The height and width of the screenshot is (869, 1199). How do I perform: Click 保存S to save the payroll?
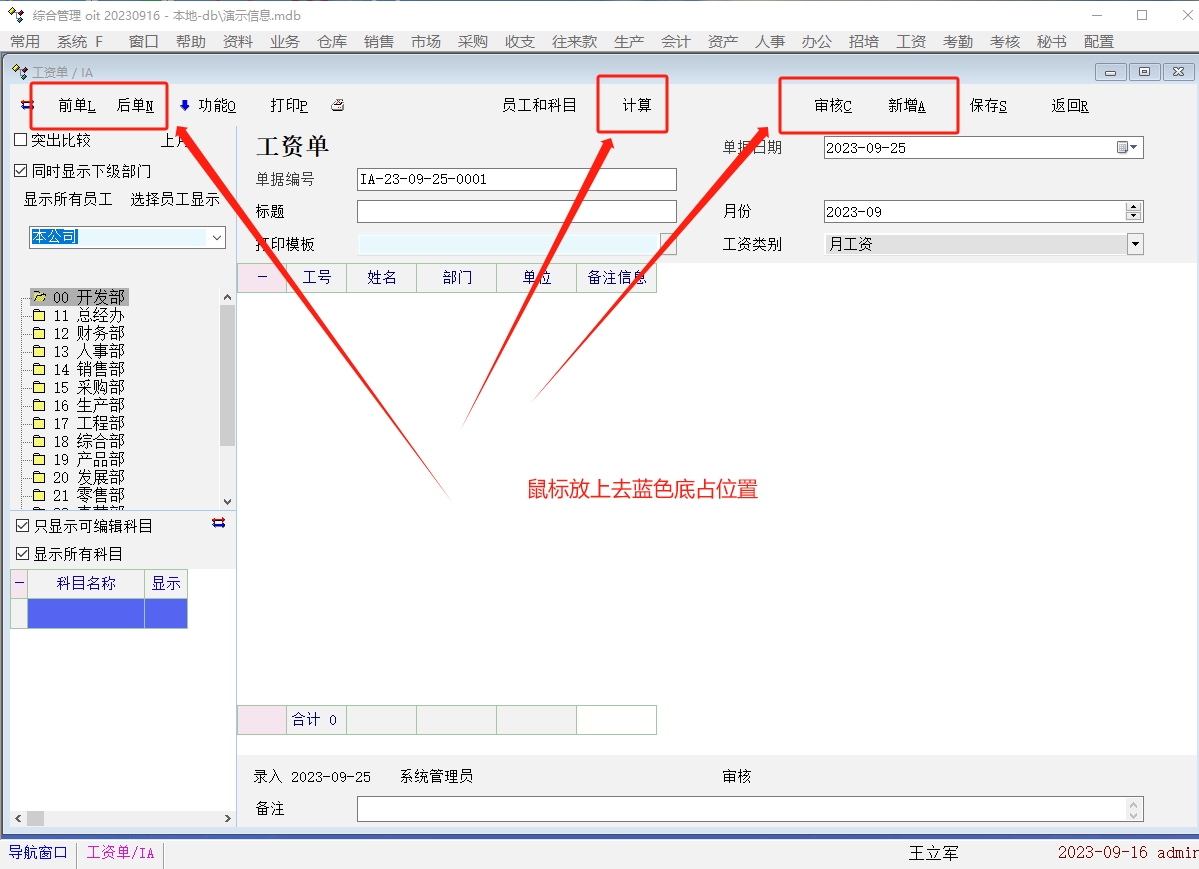(988, 105)
